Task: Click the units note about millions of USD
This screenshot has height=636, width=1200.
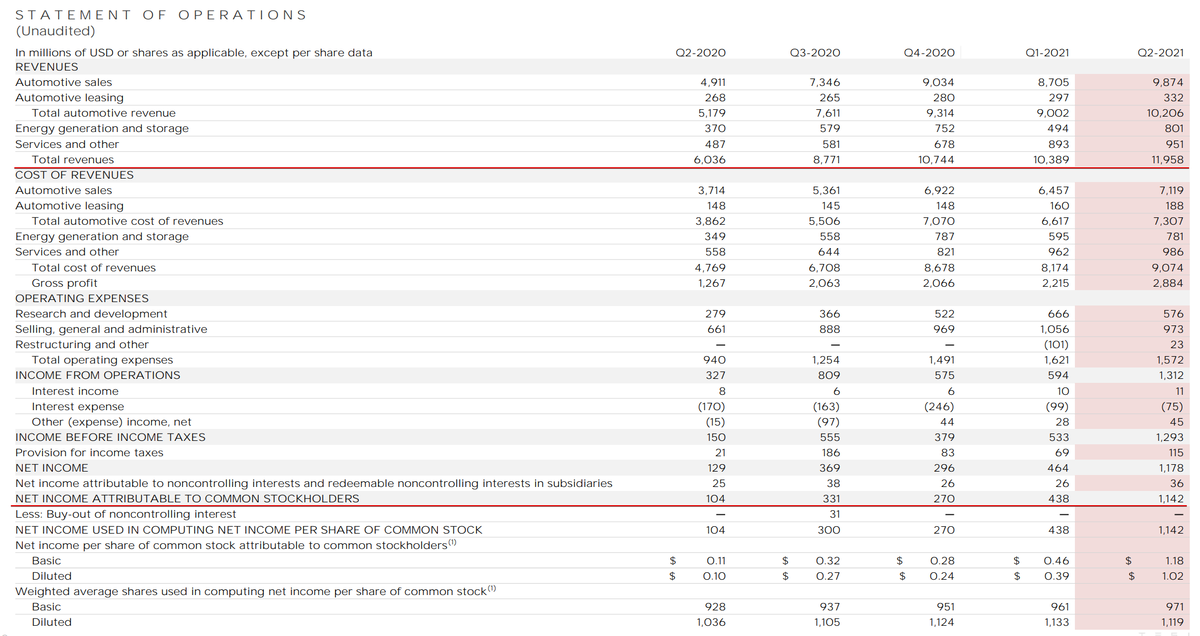Action: click(194, 52)
